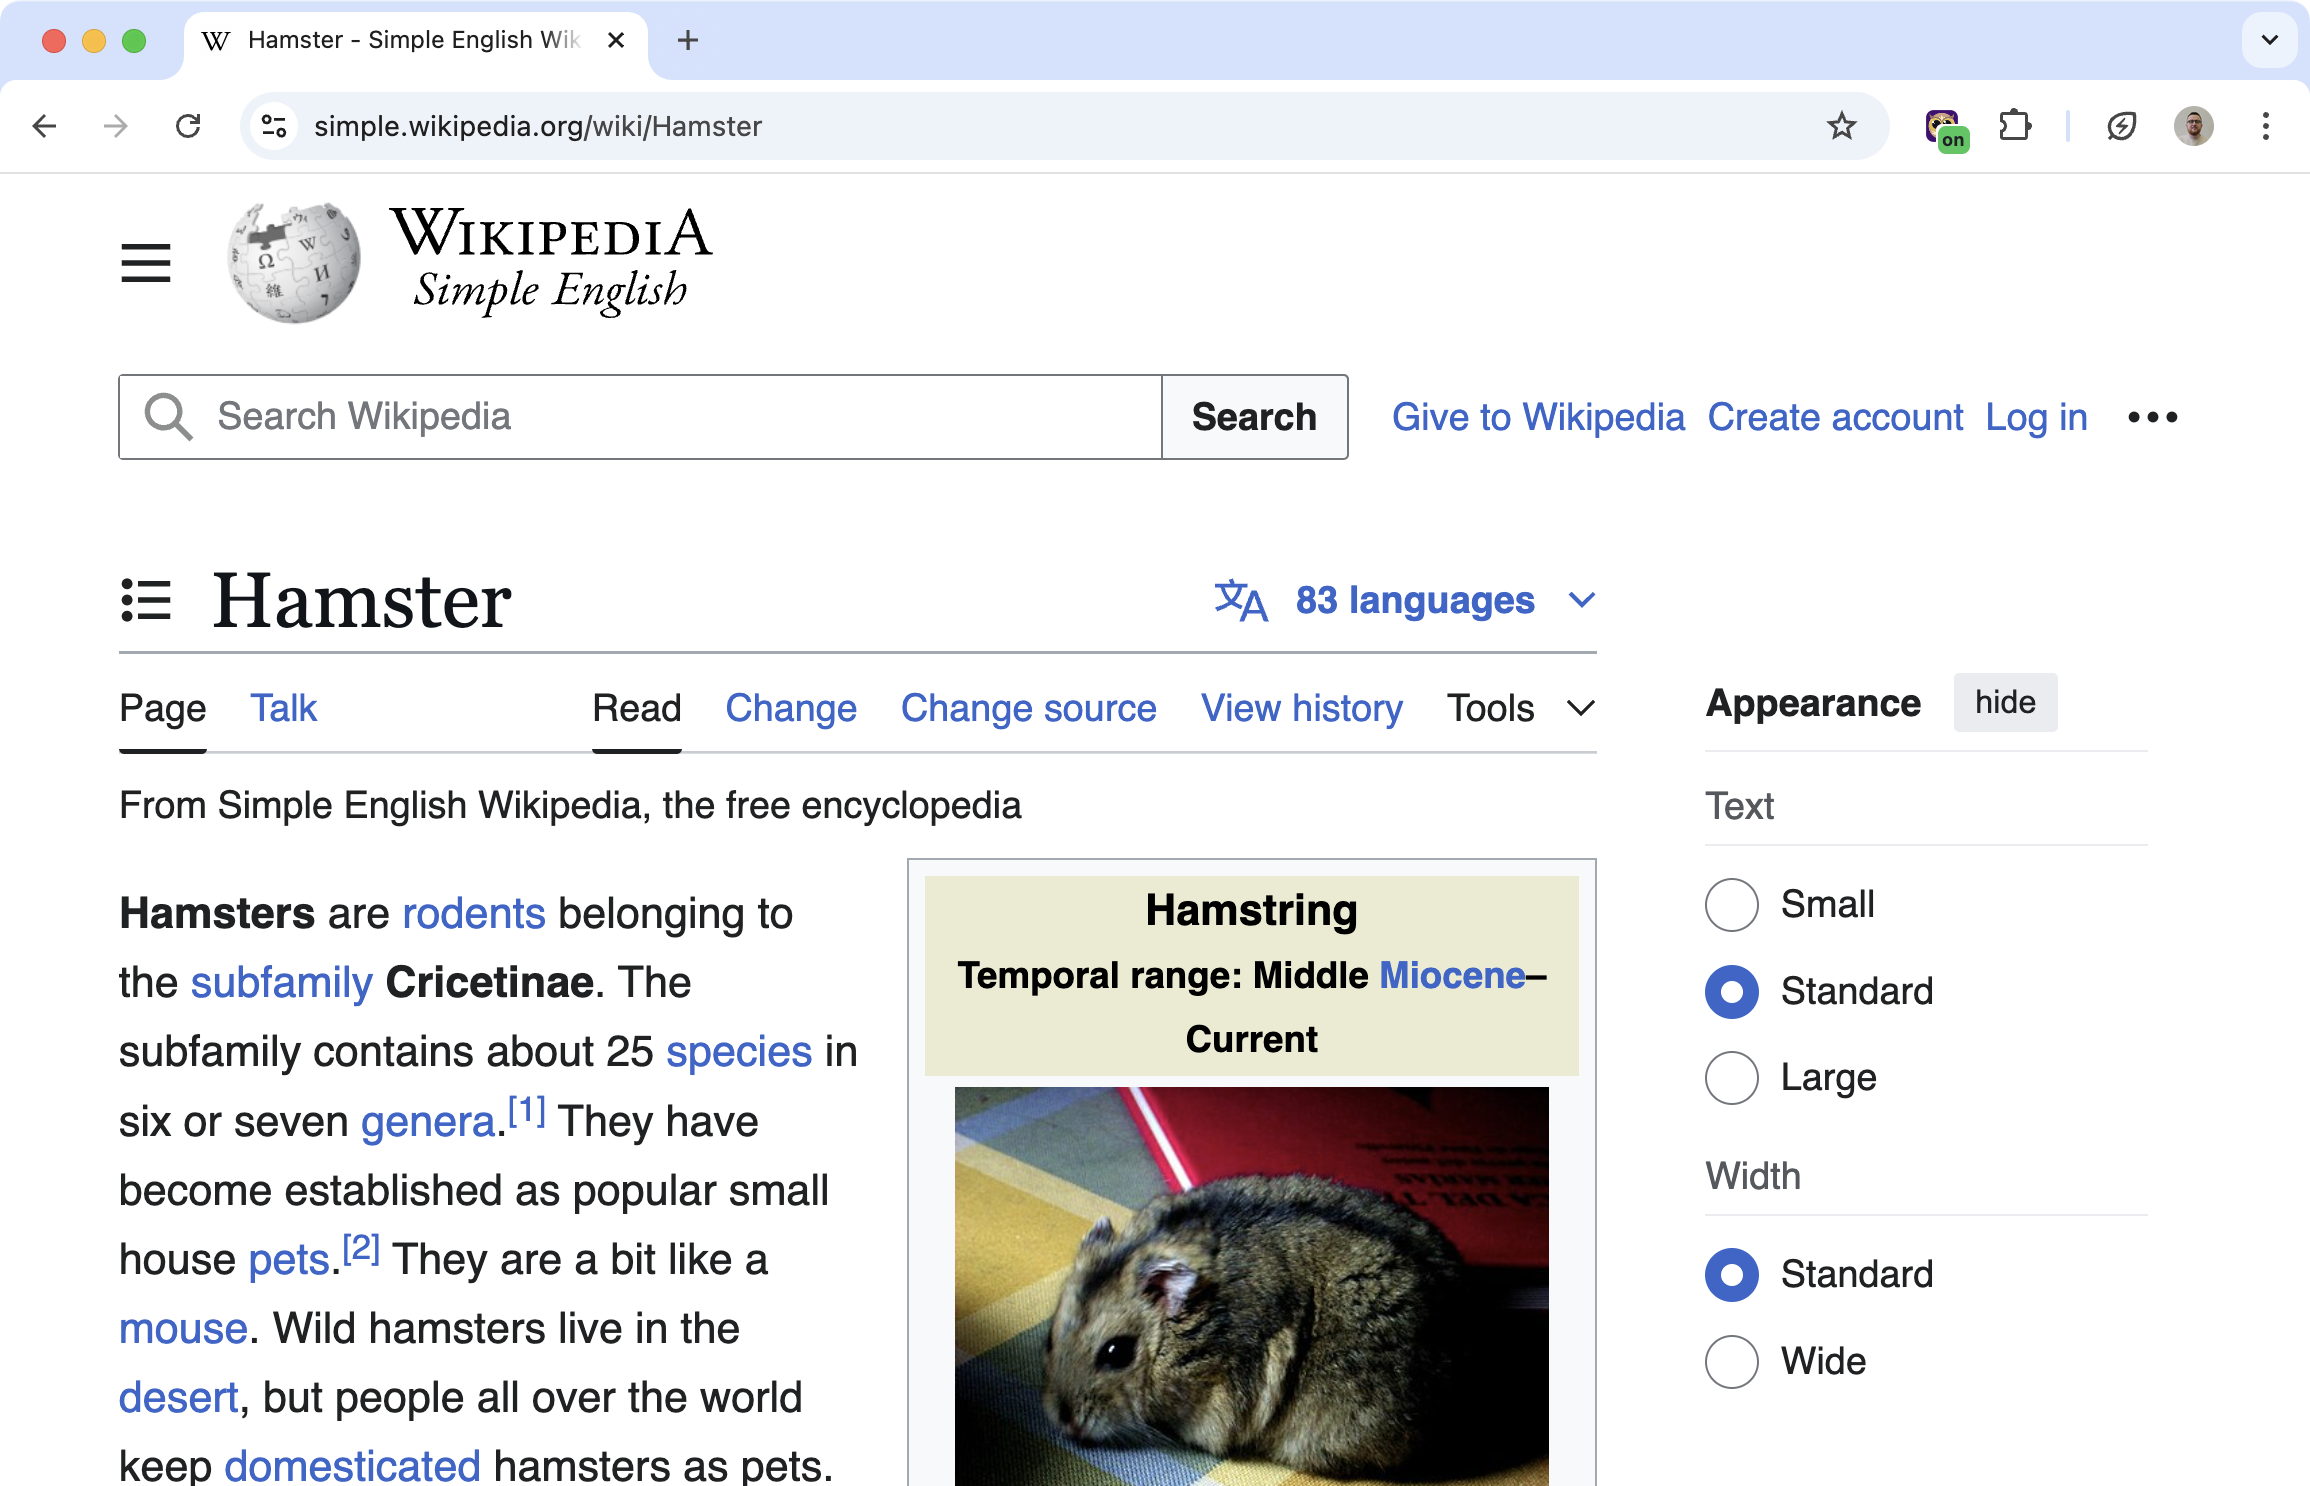Open the Extensions puzzle icon
The image size is (2310, 1486).
[x=2014, y=126]
